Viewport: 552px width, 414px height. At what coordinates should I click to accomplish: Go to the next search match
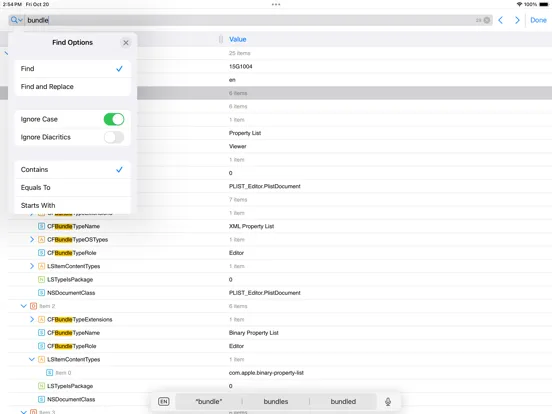(x=517, y=20)
